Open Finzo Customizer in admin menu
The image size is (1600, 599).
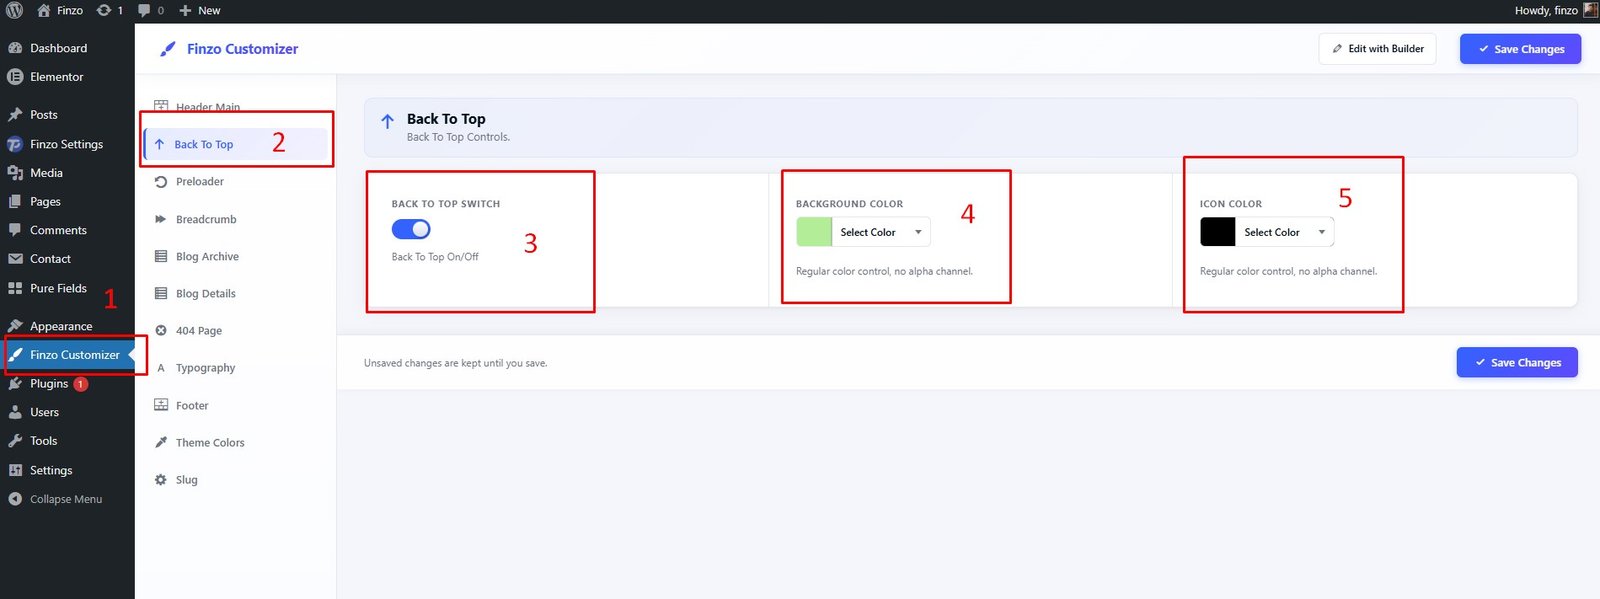coord(67,355)
